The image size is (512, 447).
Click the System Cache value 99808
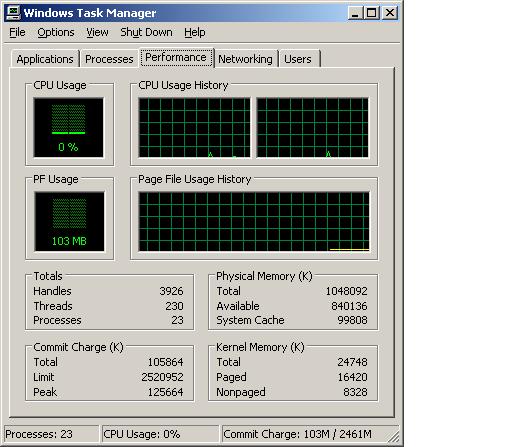click(x=352, y=320)
